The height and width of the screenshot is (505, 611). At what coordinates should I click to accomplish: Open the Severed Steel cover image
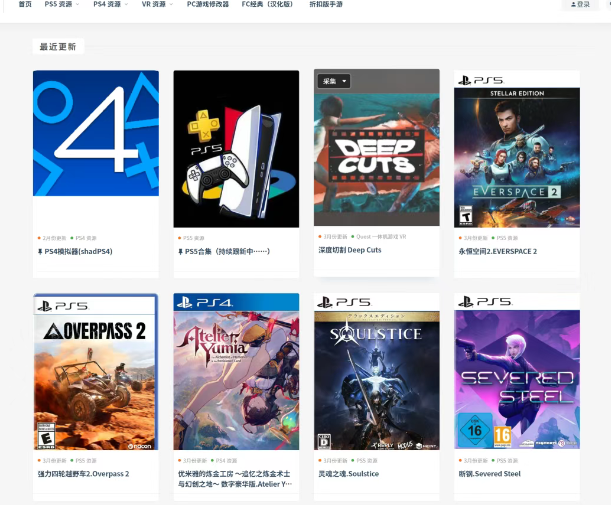click(x=517, y=371)
